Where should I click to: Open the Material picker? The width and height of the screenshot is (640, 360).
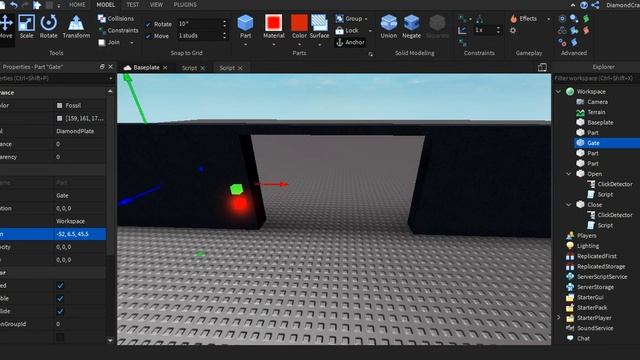[x=273, y=27]
